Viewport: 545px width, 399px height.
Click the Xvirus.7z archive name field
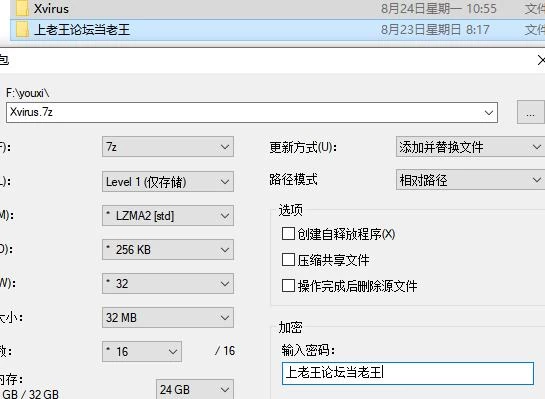pyautogui.click(x=252, y=112)
